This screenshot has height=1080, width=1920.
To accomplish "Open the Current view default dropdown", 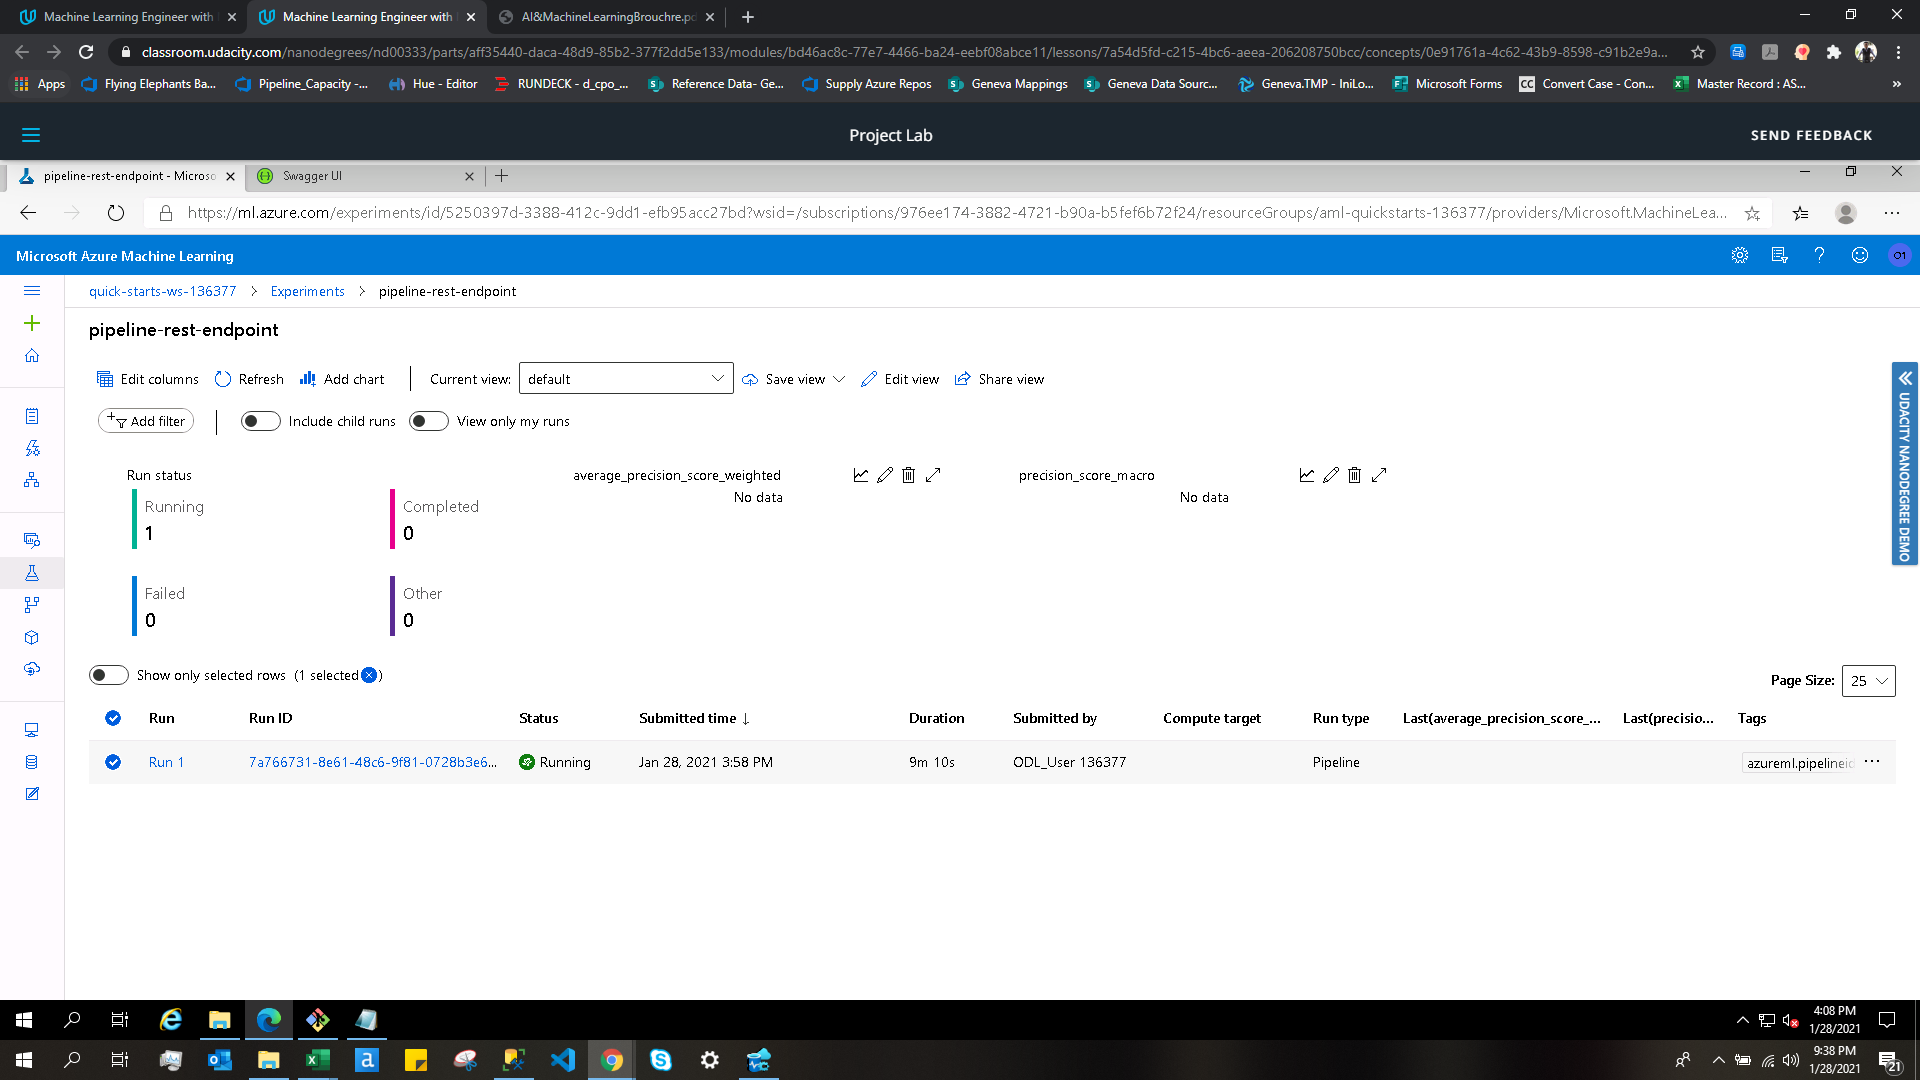I will [x=626, y=379].
